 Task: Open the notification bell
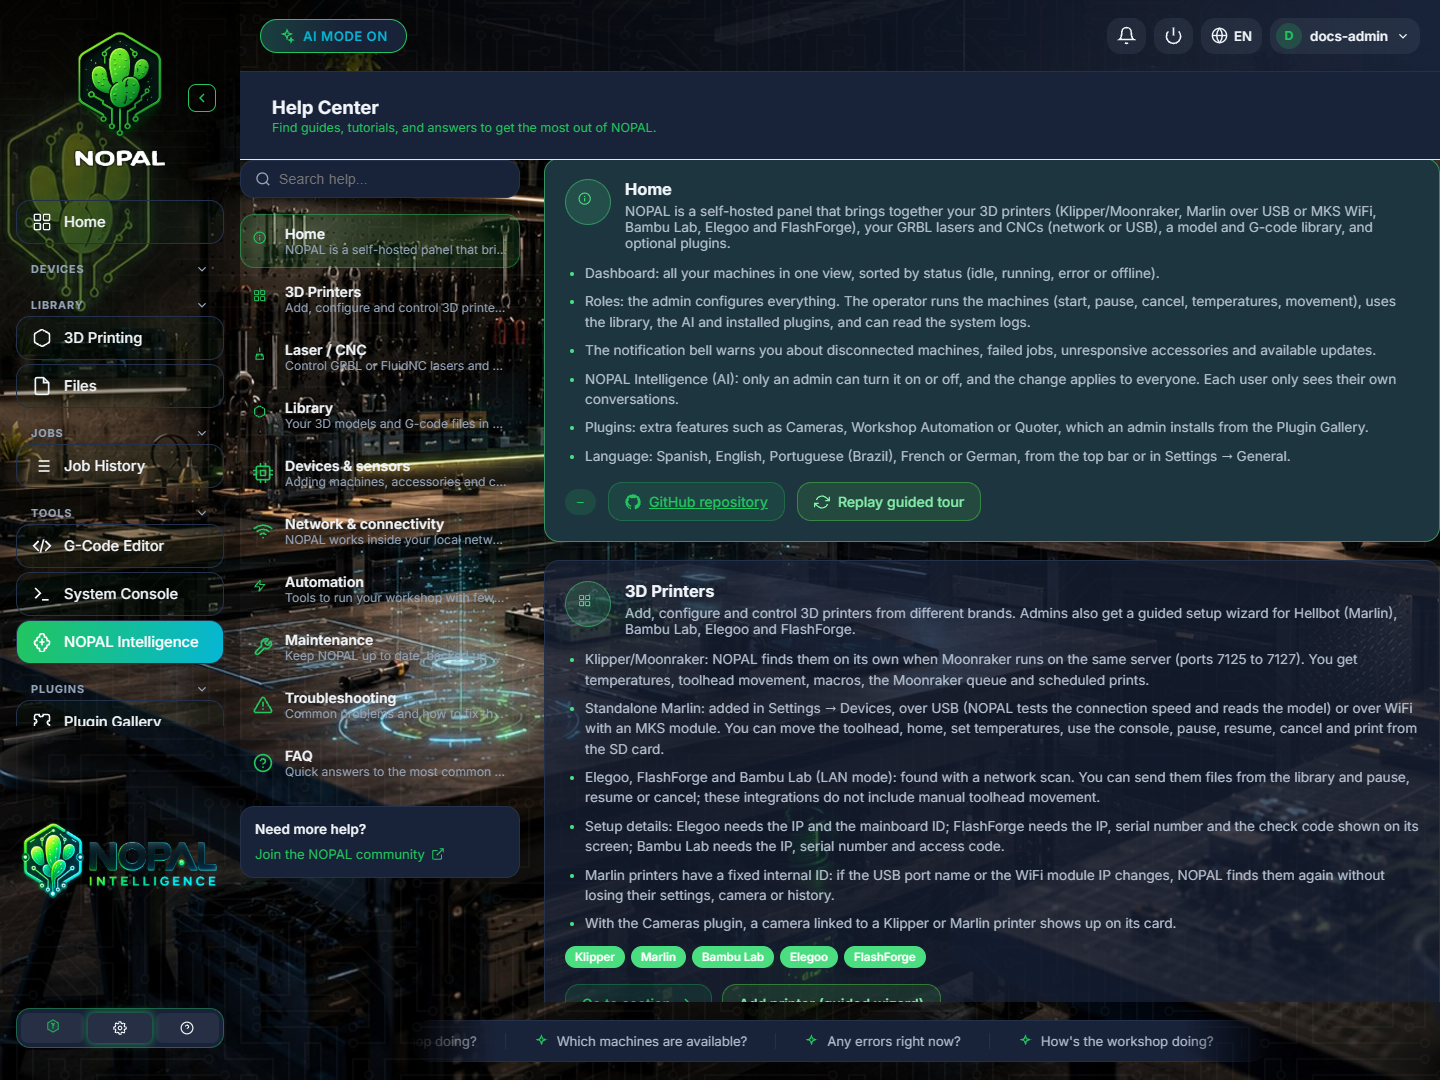[1126, 36]
